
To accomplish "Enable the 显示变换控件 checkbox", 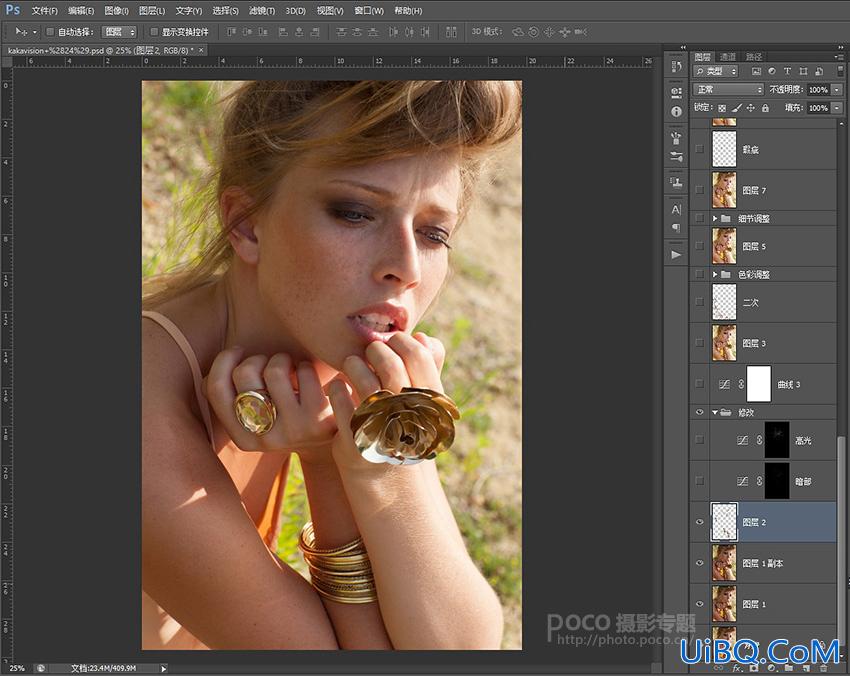I will click(154, 32).
